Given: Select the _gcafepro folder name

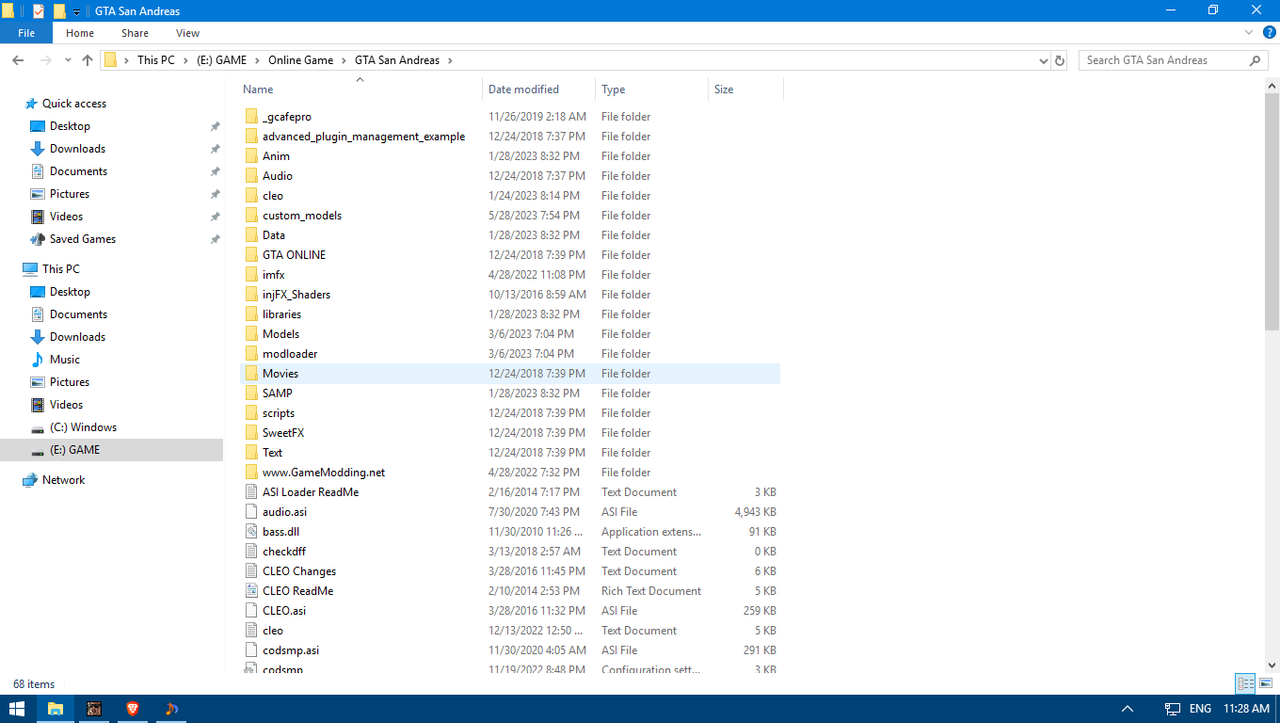Looking at the screenshot, I should pyautogui.click(x=287, y=117).
